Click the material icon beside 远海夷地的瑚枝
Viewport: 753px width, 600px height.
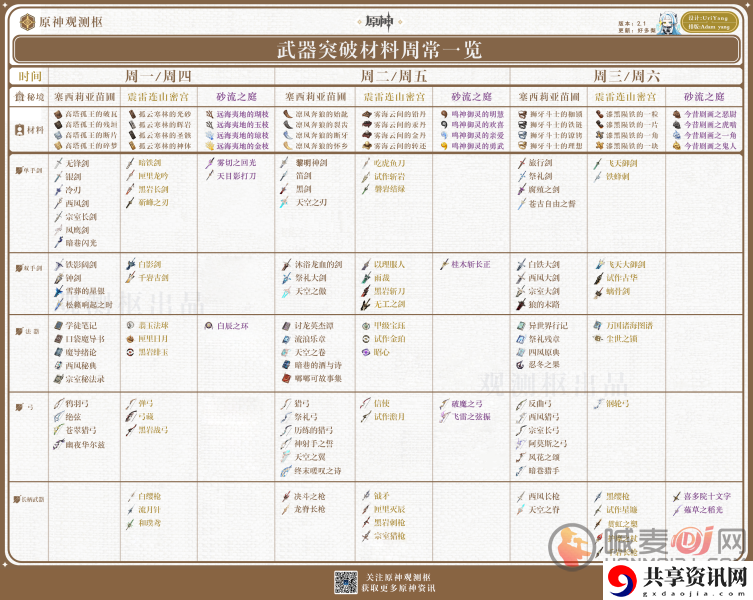pyautogui.click(x=209, y=114)
